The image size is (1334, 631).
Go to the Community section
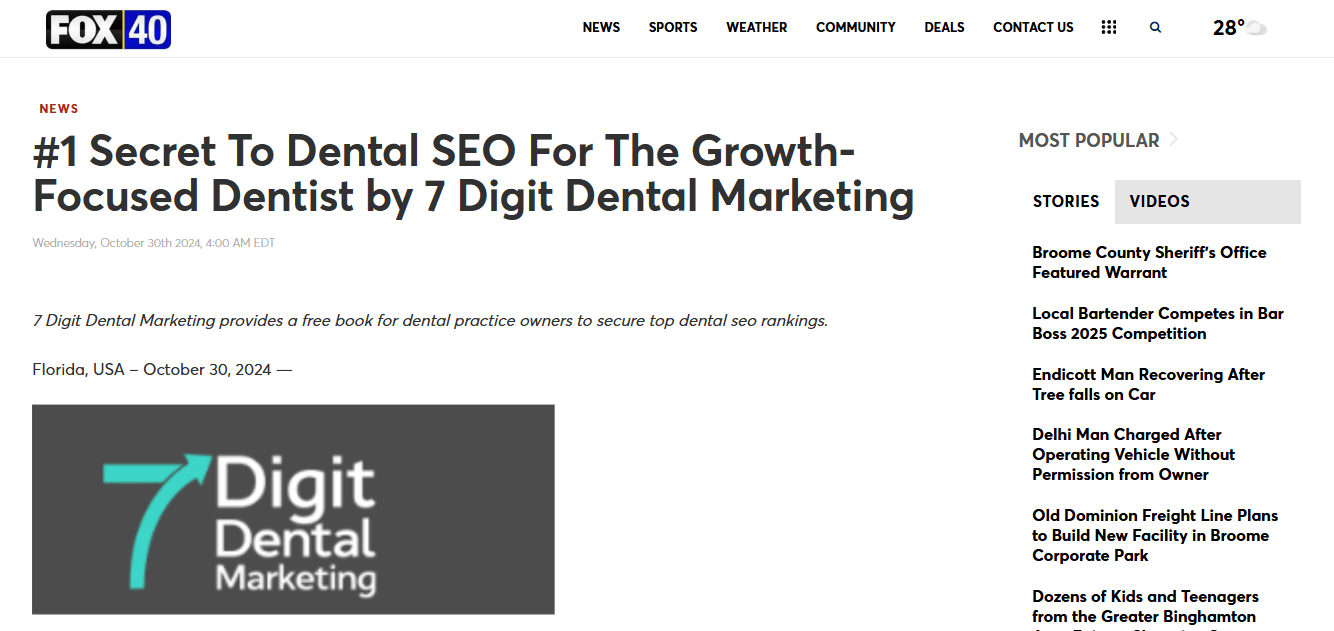click(x=855, y=27)
